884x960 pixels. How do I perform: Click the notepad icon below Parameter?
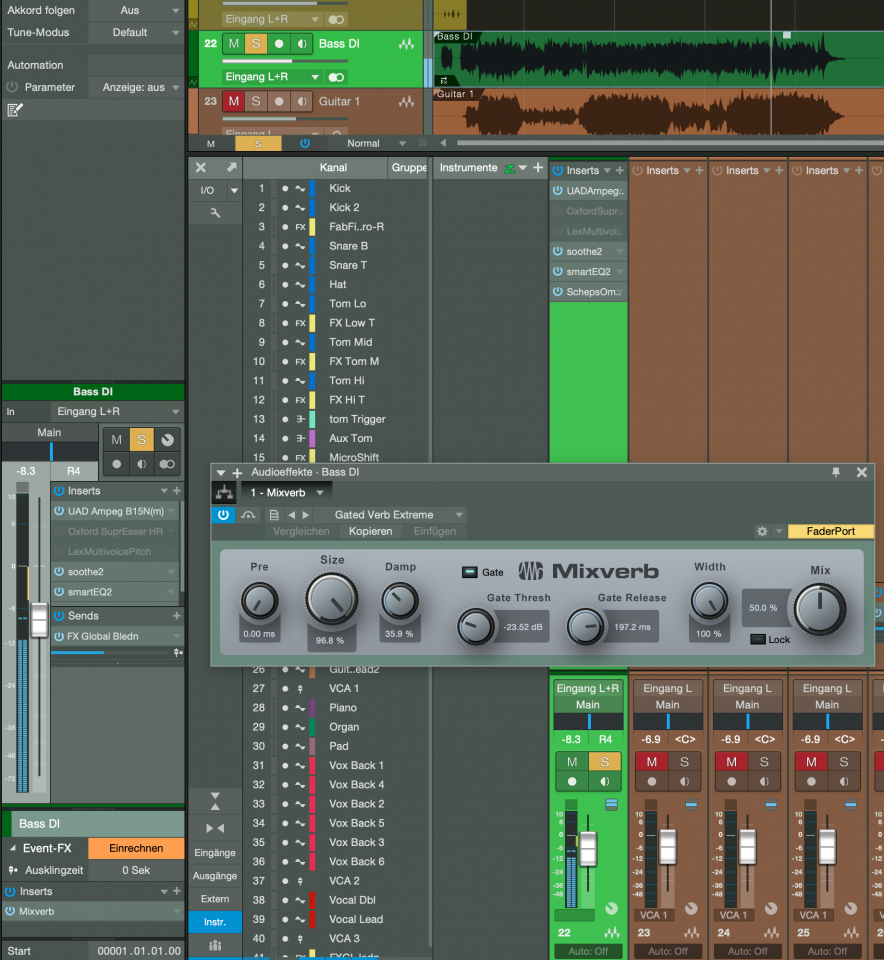coord(14,110)
